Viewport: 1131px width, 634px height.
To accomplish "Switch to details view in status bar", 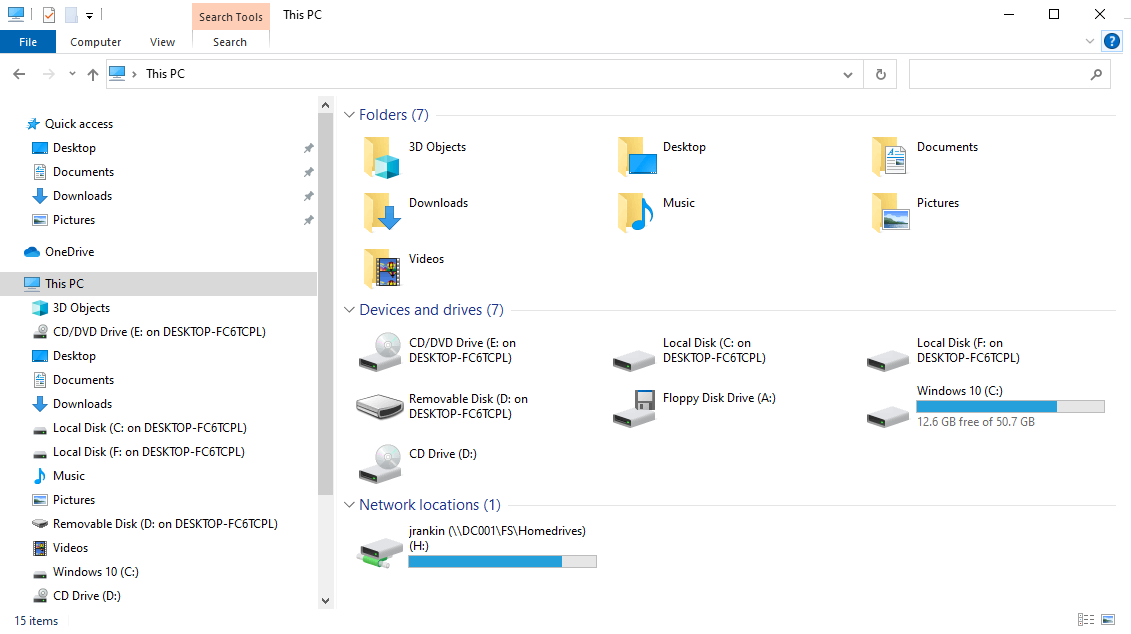I will coord(1086,621).
